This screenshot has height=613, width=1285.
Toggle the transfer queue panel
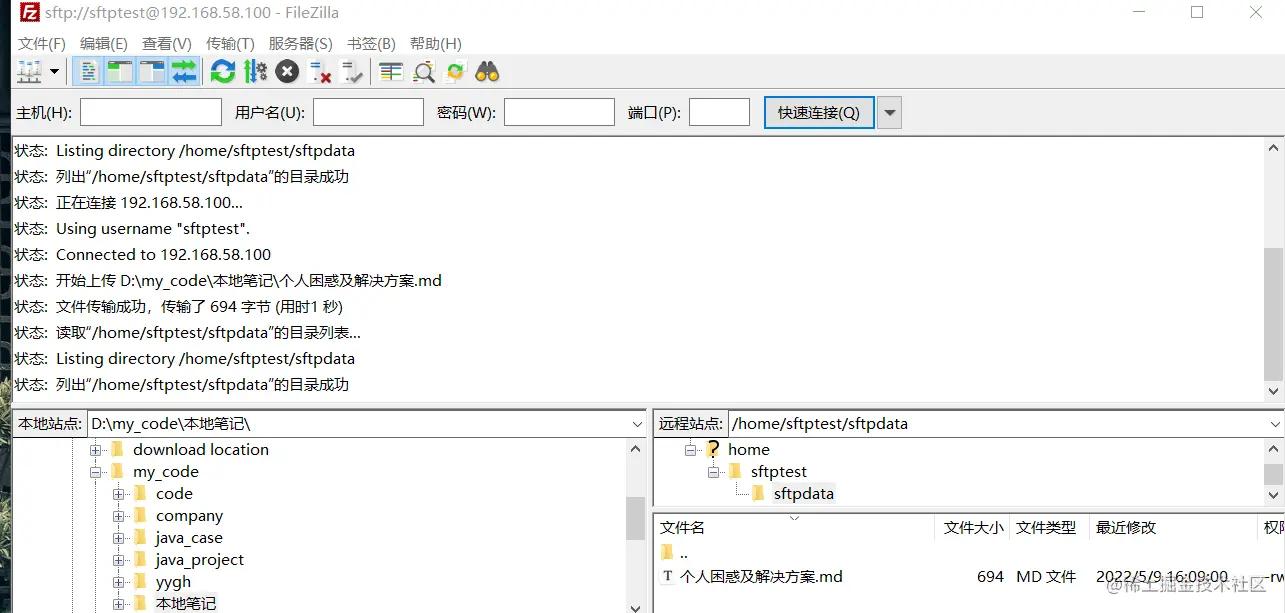point(186,71)
